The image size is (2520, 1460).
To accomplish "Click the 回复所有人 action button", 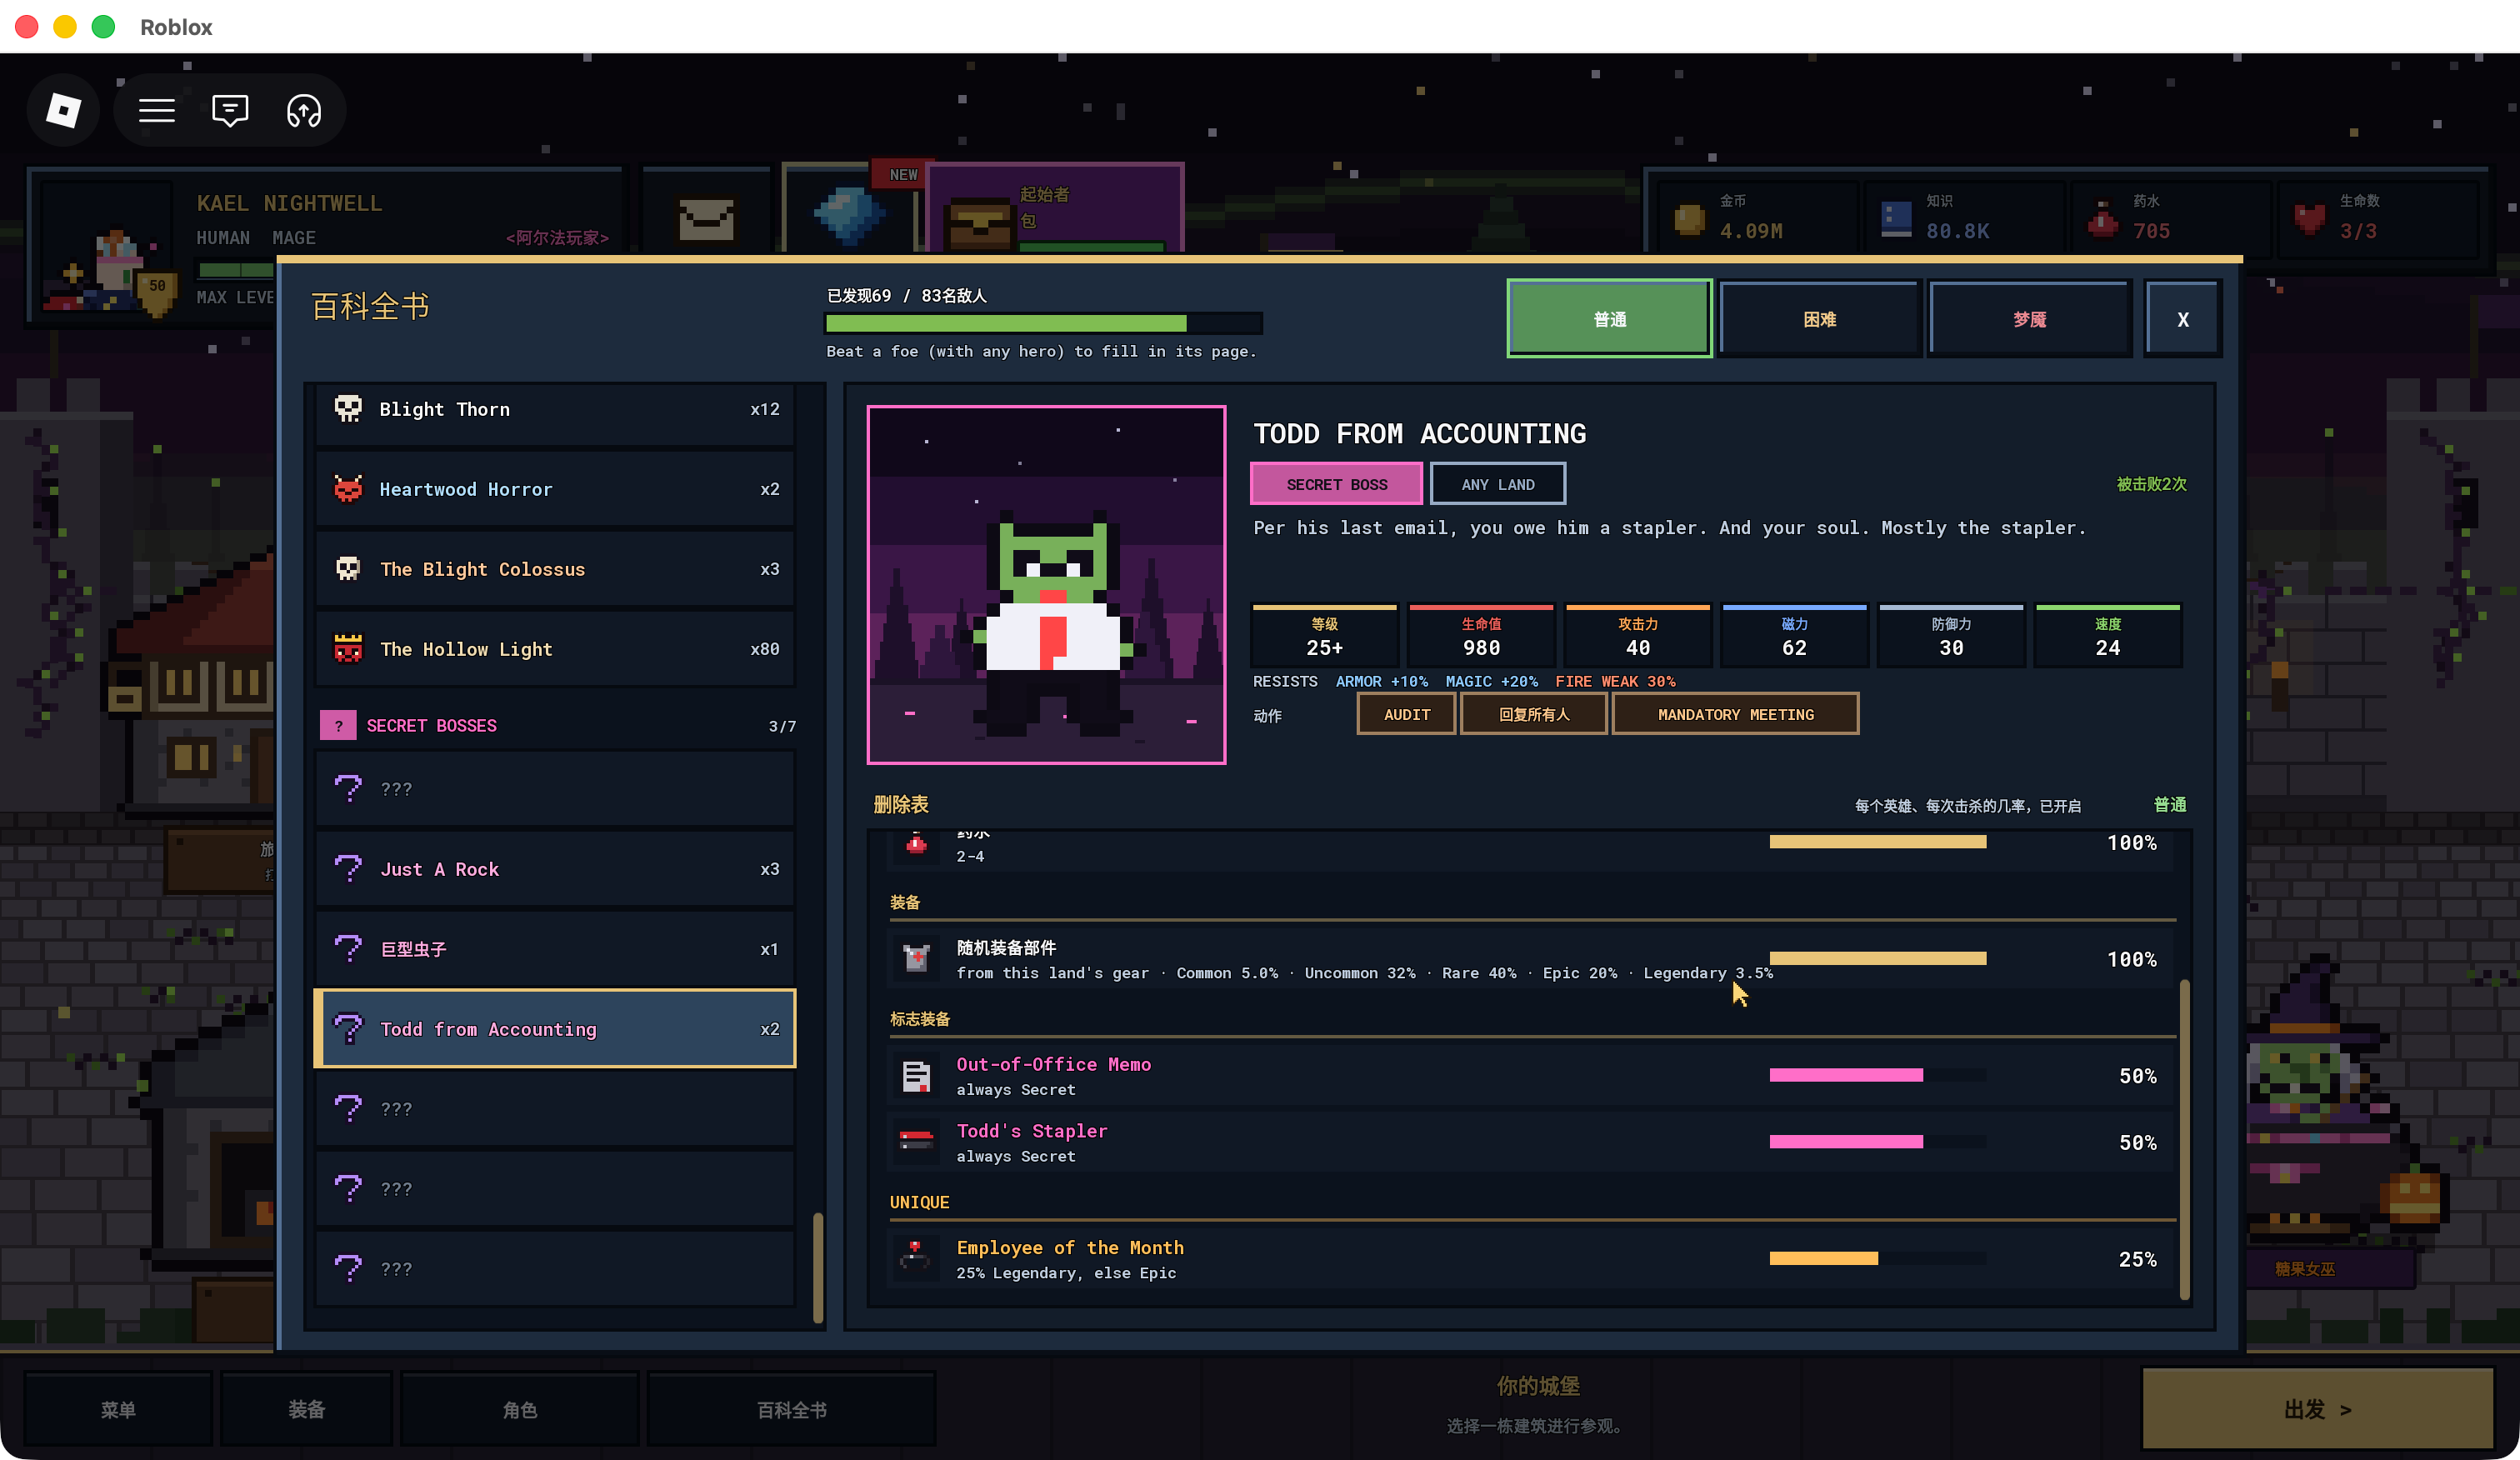I will (x=1533, y=714).
